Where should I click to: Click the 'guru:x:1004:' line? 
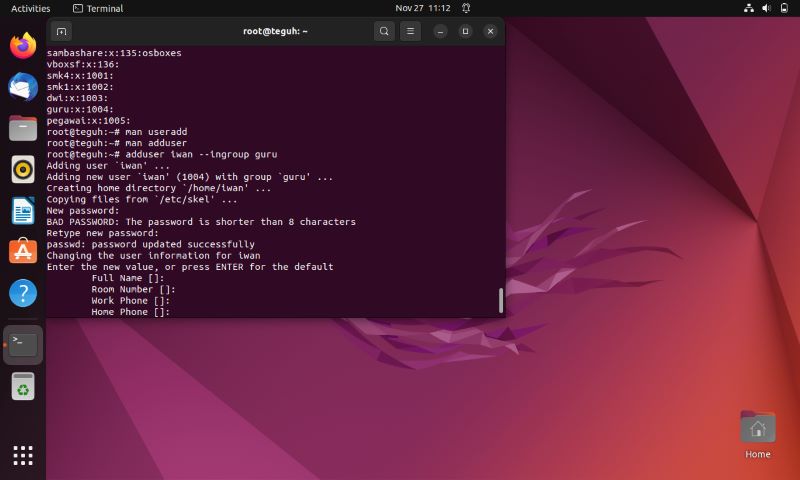point(80,109)
